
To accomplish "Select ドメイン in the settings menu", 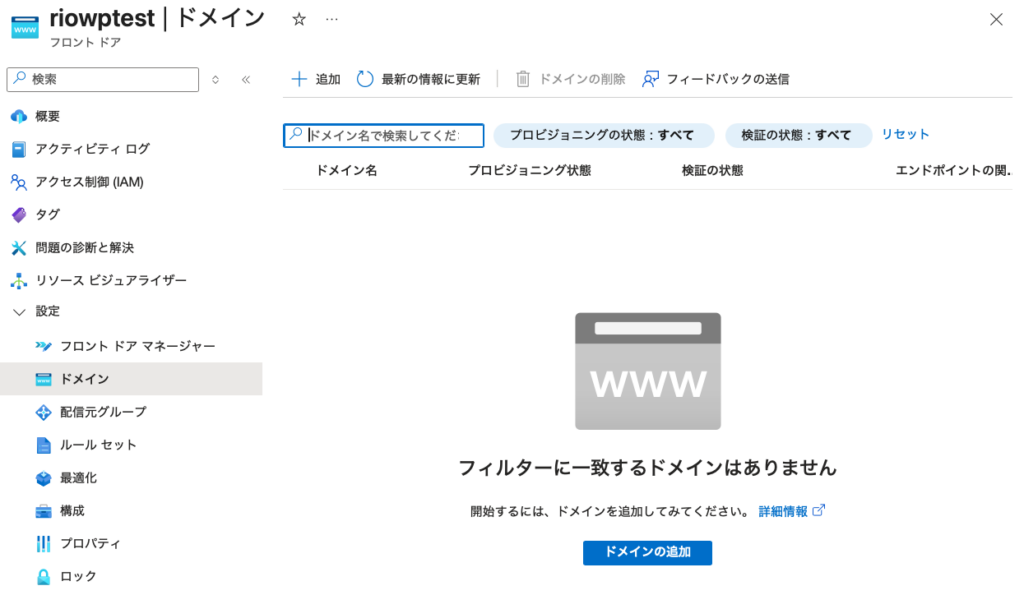I will point(131,379).
